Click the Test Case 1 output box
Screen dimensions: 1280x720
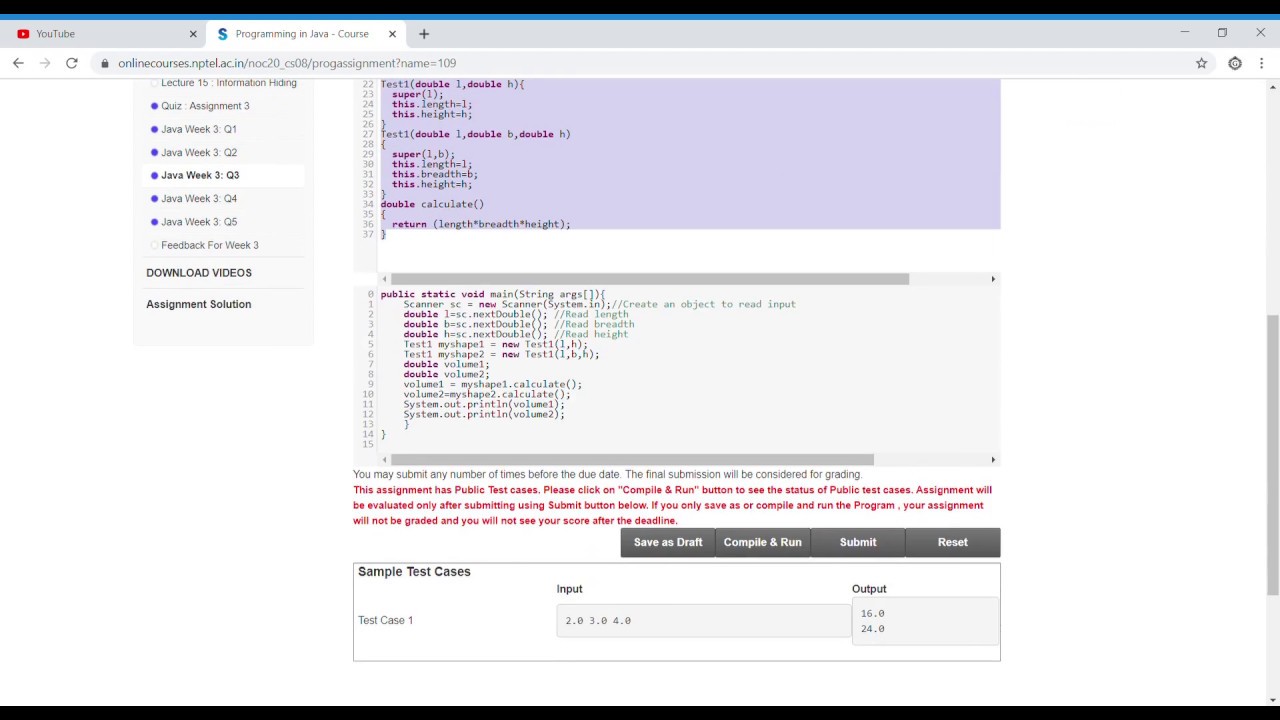tap(925, 621)
